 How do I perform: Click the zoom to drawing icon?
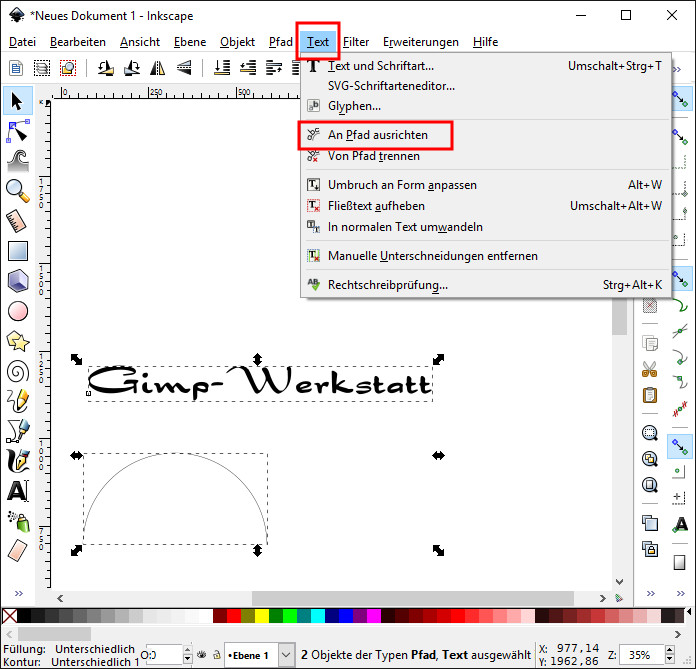(650, 459)
